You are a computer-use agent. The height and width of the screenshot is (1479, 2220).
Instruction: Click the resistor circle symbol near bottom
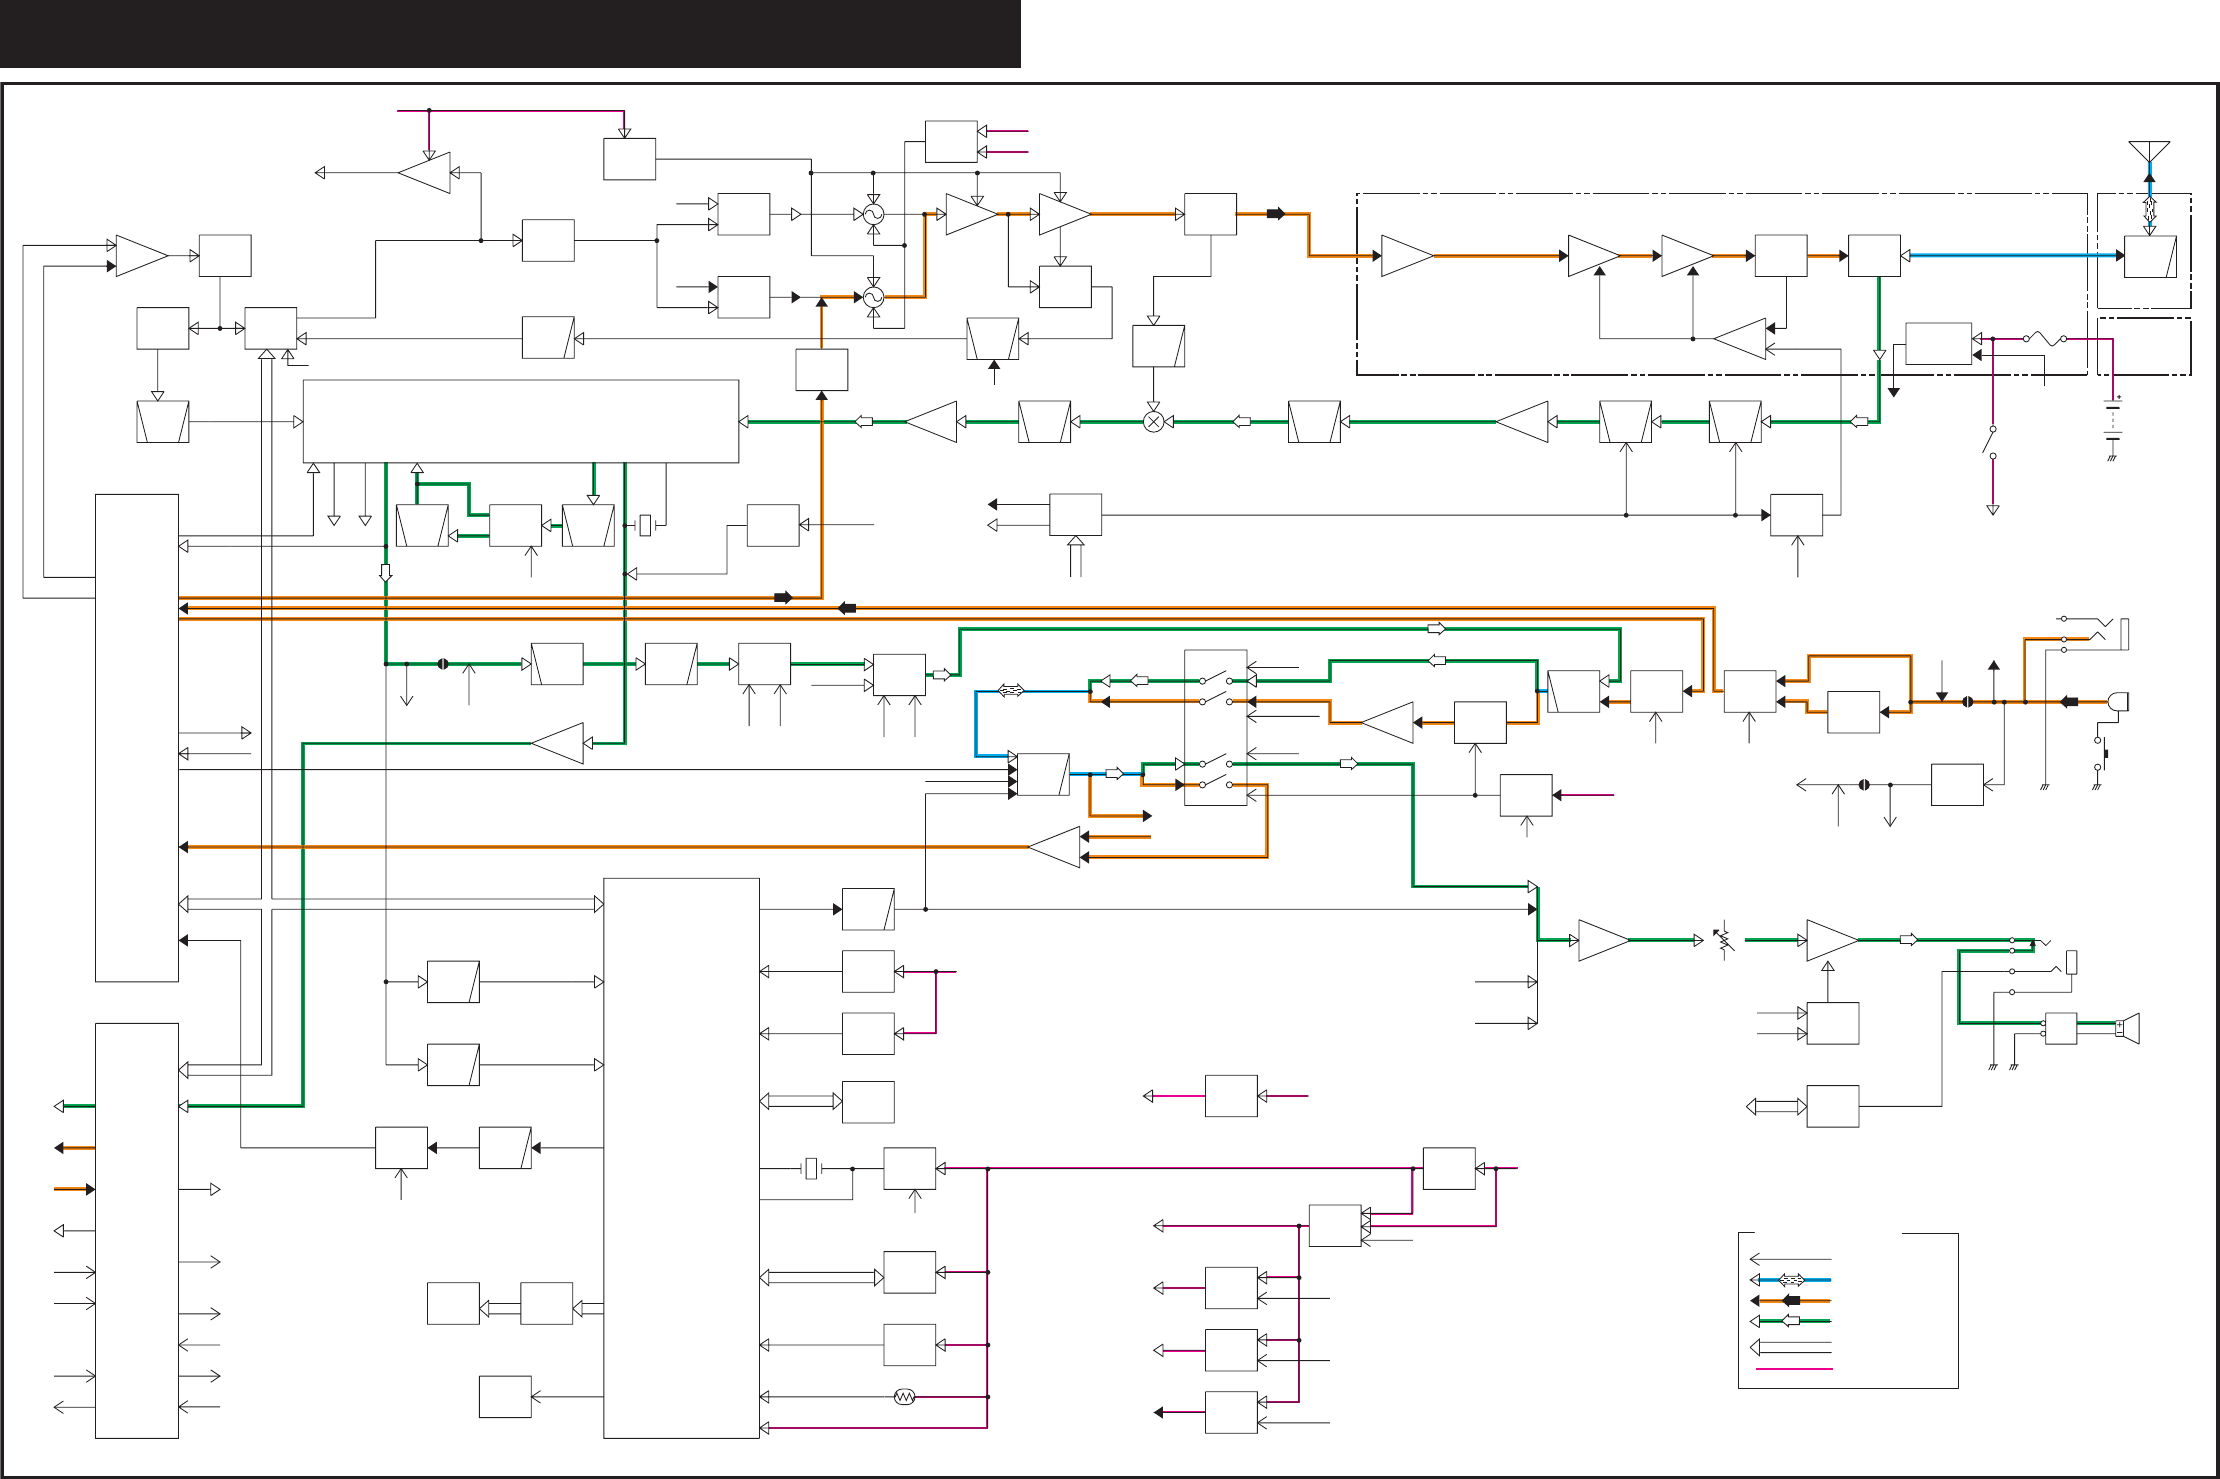[x=904, y=1397]
